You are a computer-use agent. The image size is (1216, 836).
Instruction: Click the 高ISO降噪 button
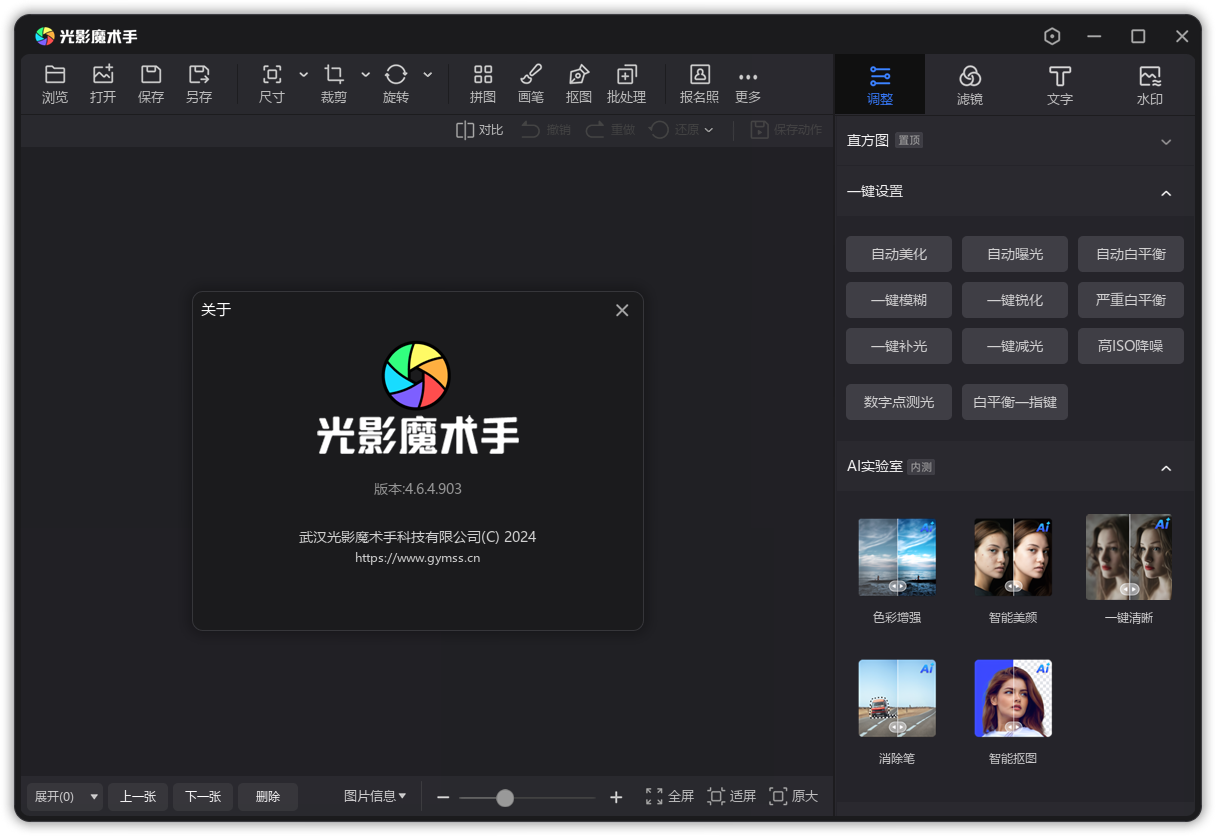1131,346
